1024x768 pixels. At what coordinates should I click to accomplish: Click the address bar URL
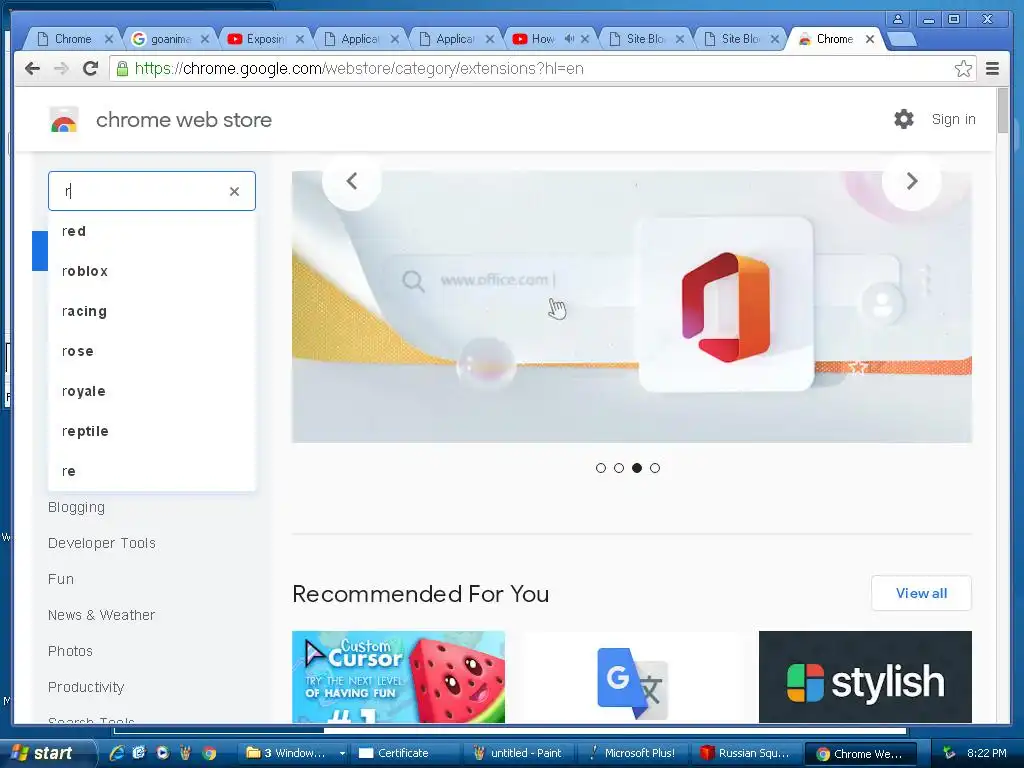(x=359, y=69)
